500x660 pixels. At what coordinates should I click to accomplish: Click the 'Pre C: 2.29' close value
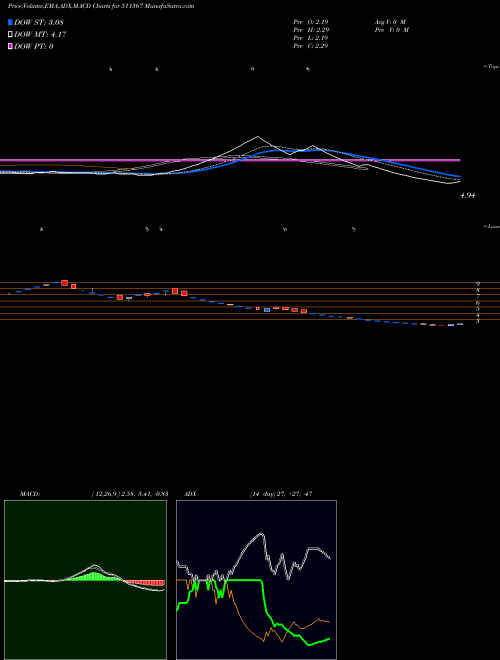click(x=311, y=46)
